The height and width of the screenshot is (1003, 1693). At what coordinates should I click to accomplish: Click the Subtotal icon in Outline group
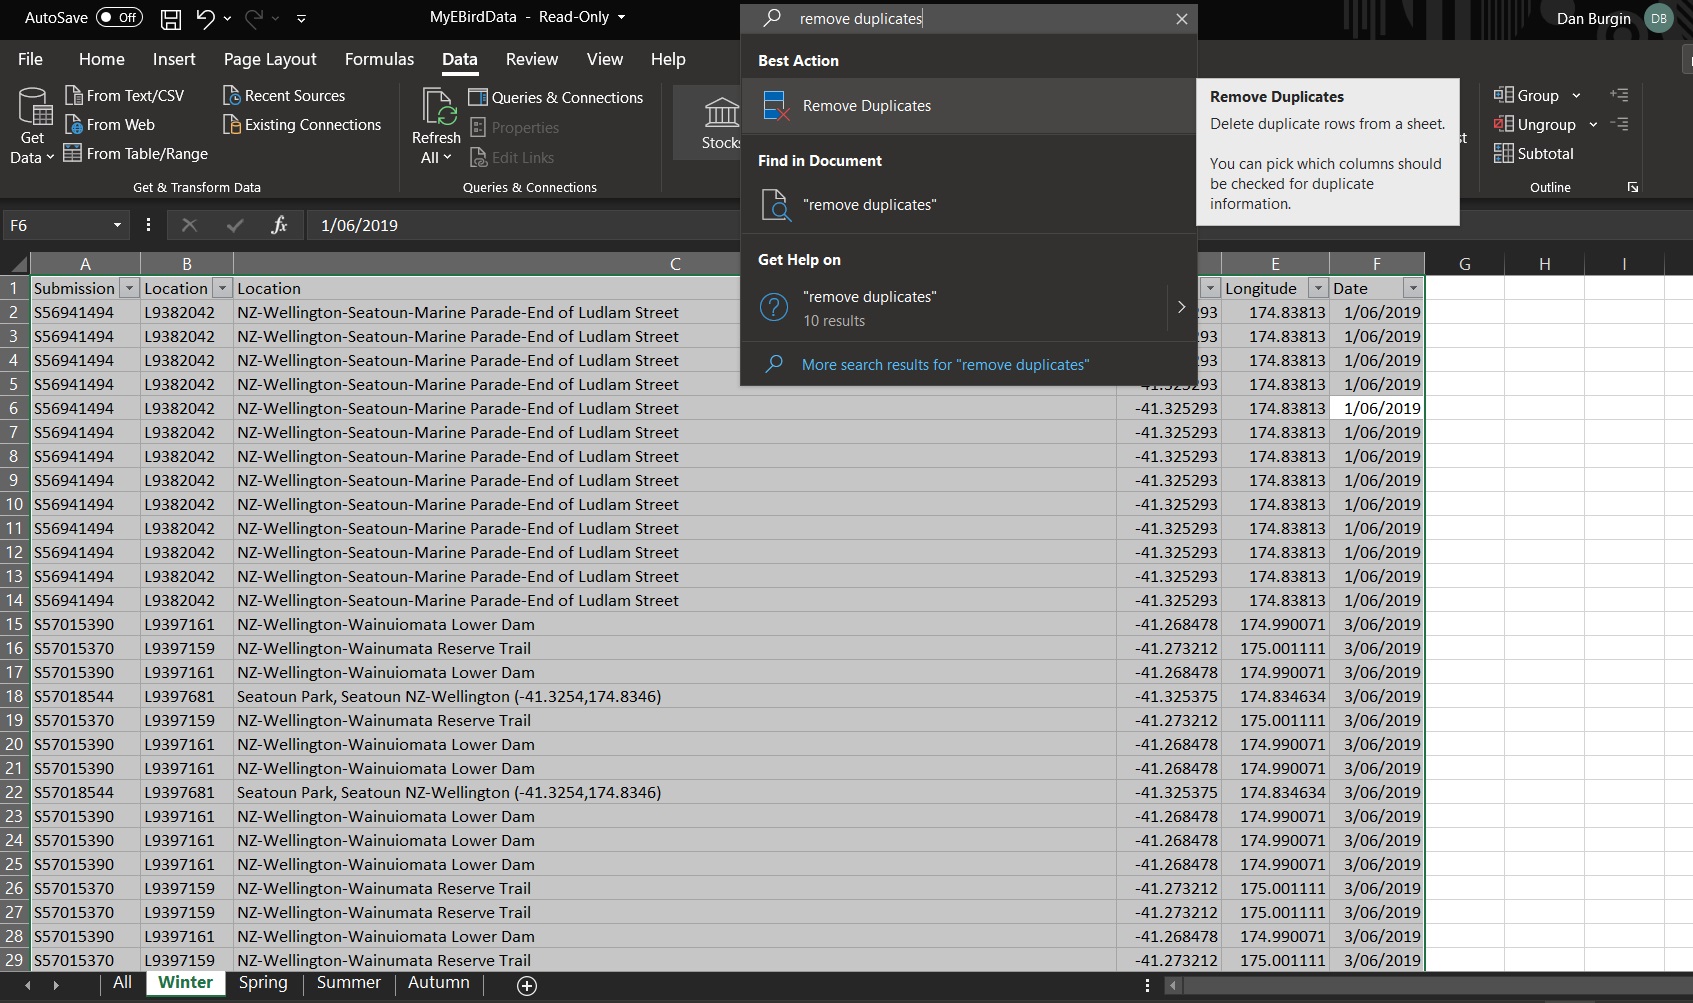pyautogui.click(x=1503, y=153)
